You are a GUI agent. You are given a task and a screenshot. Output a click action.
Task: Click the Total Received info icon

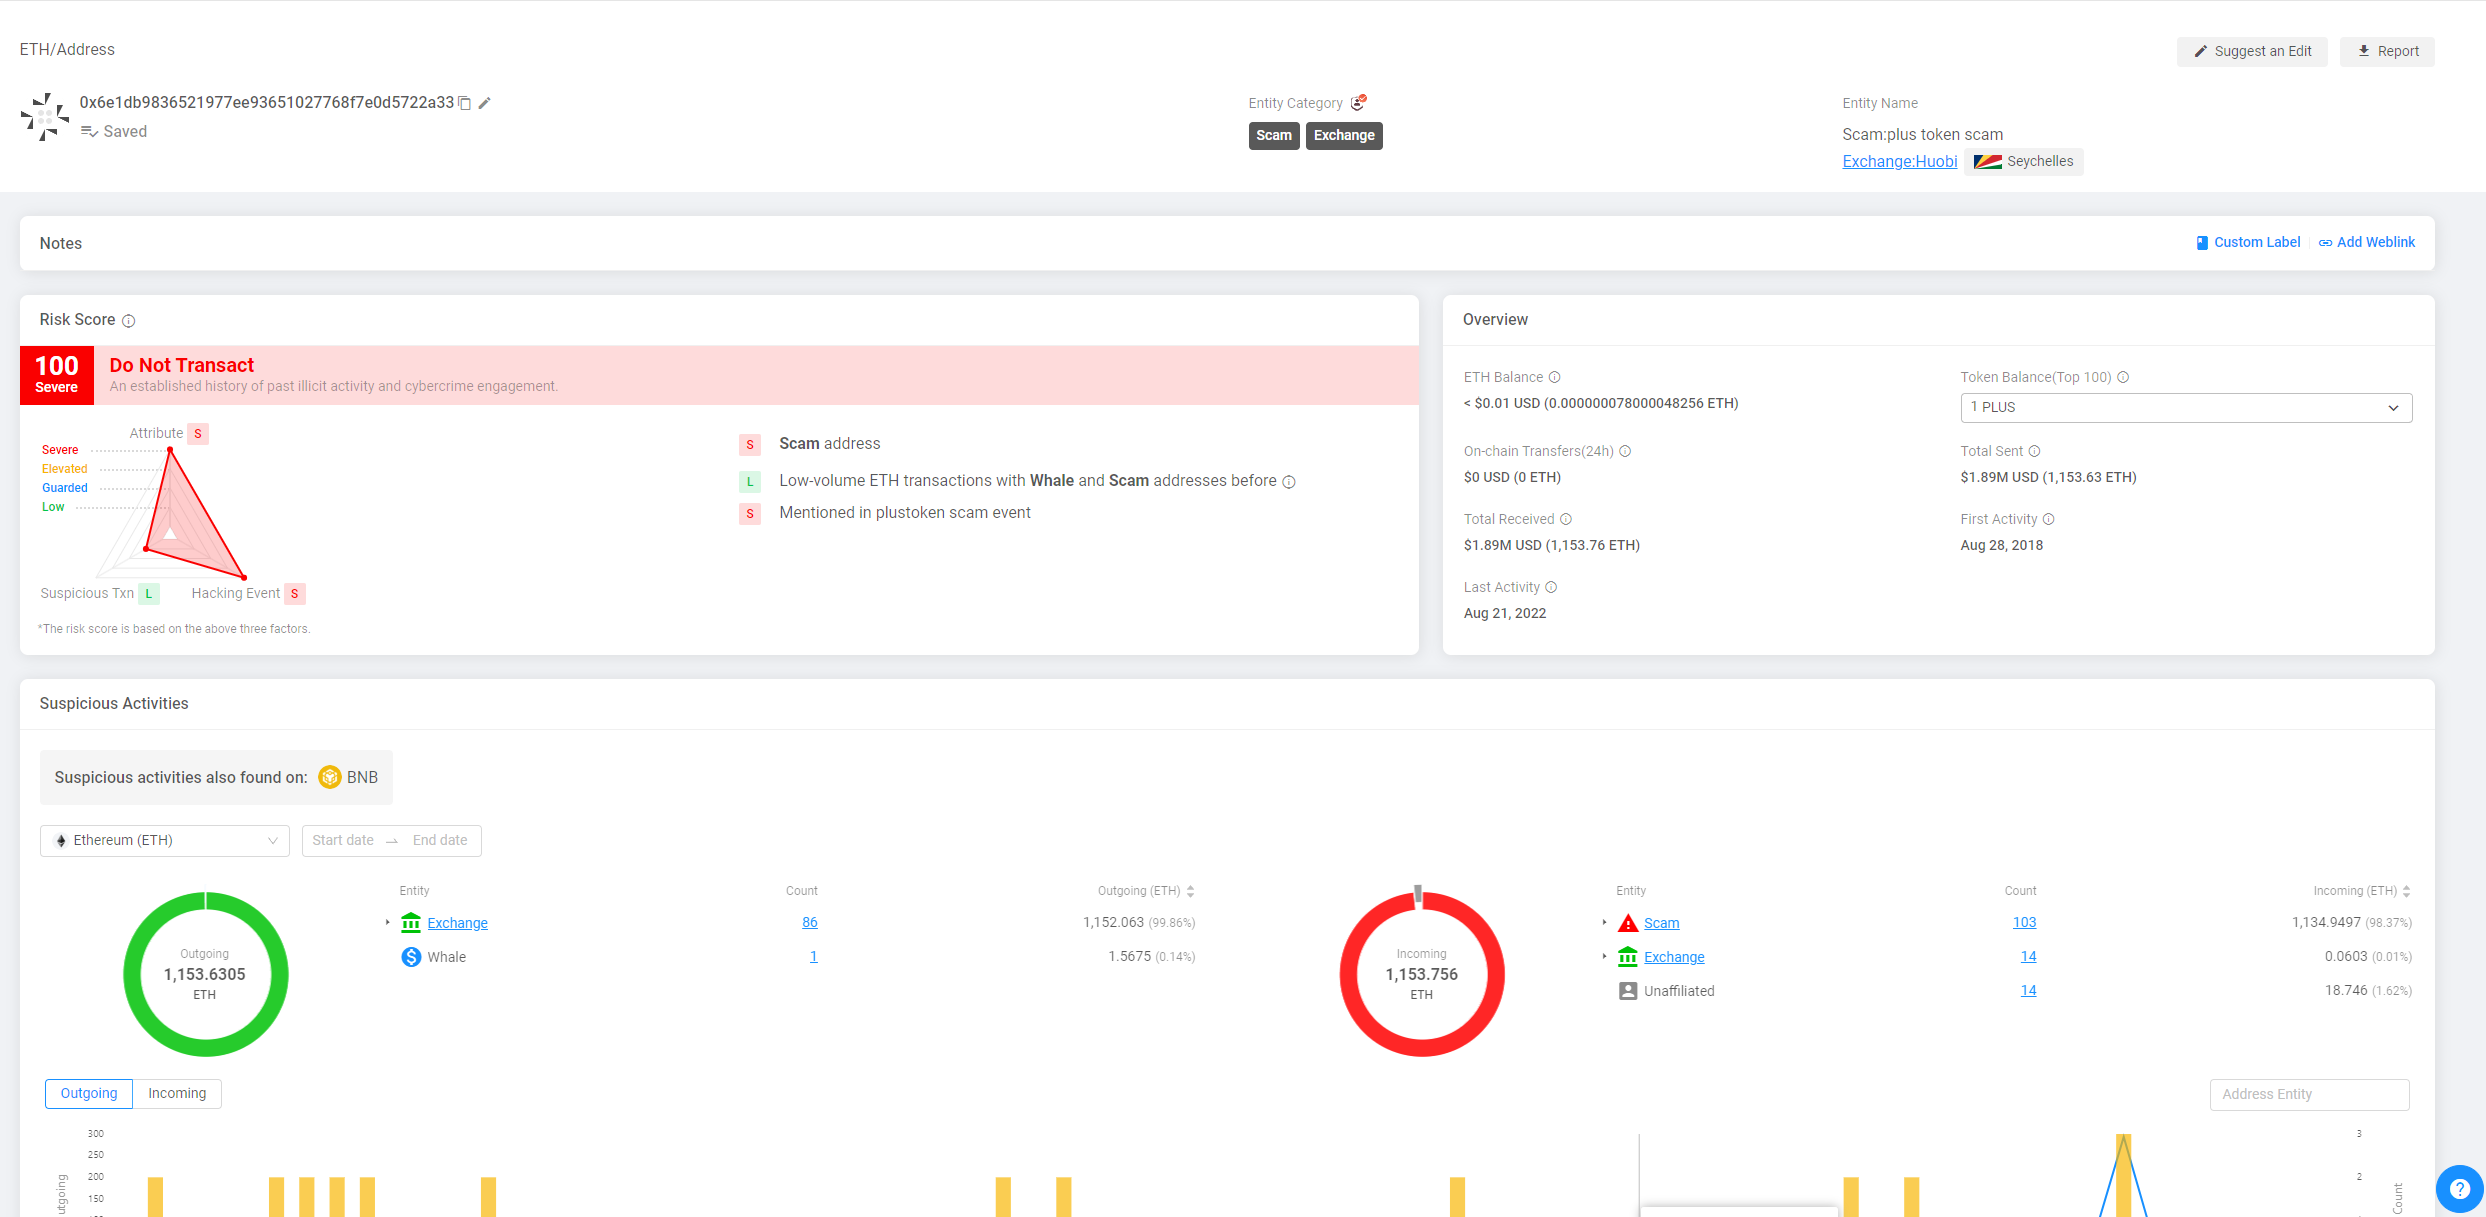1566,519
